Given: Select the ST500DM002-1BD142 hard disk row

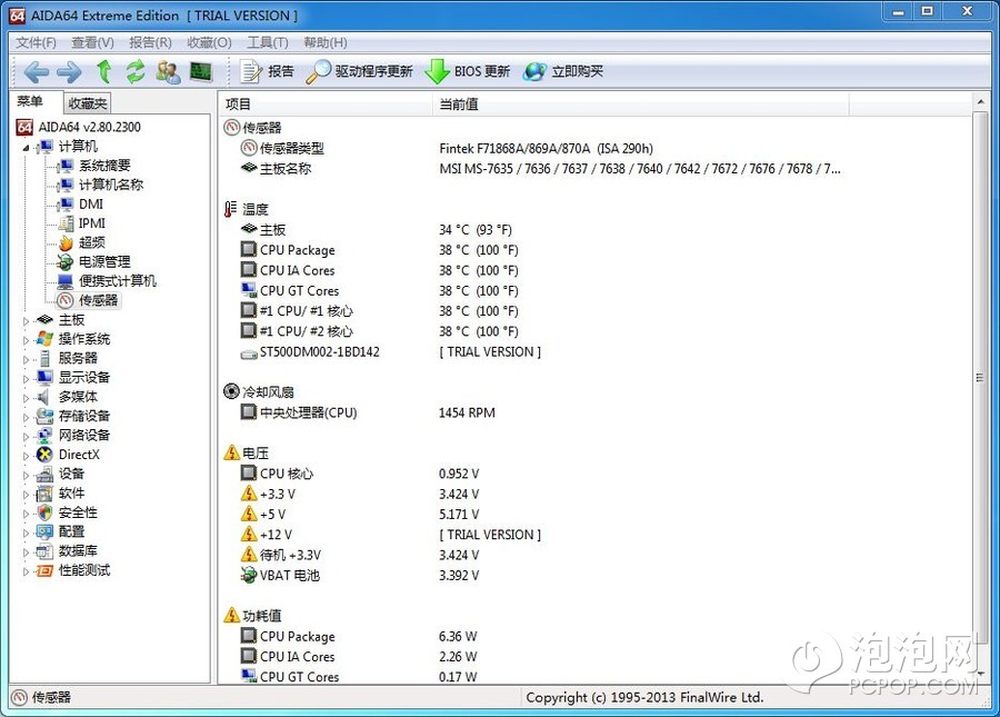Looking at the screenshot, I should point(390,351).
